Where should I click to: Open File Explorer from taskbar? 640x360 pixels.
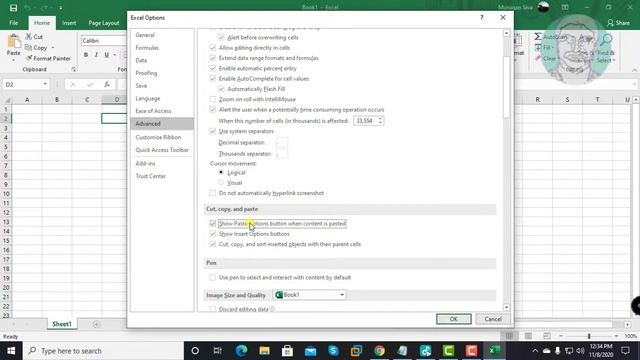pyautogui.click(x=264, y=351)
